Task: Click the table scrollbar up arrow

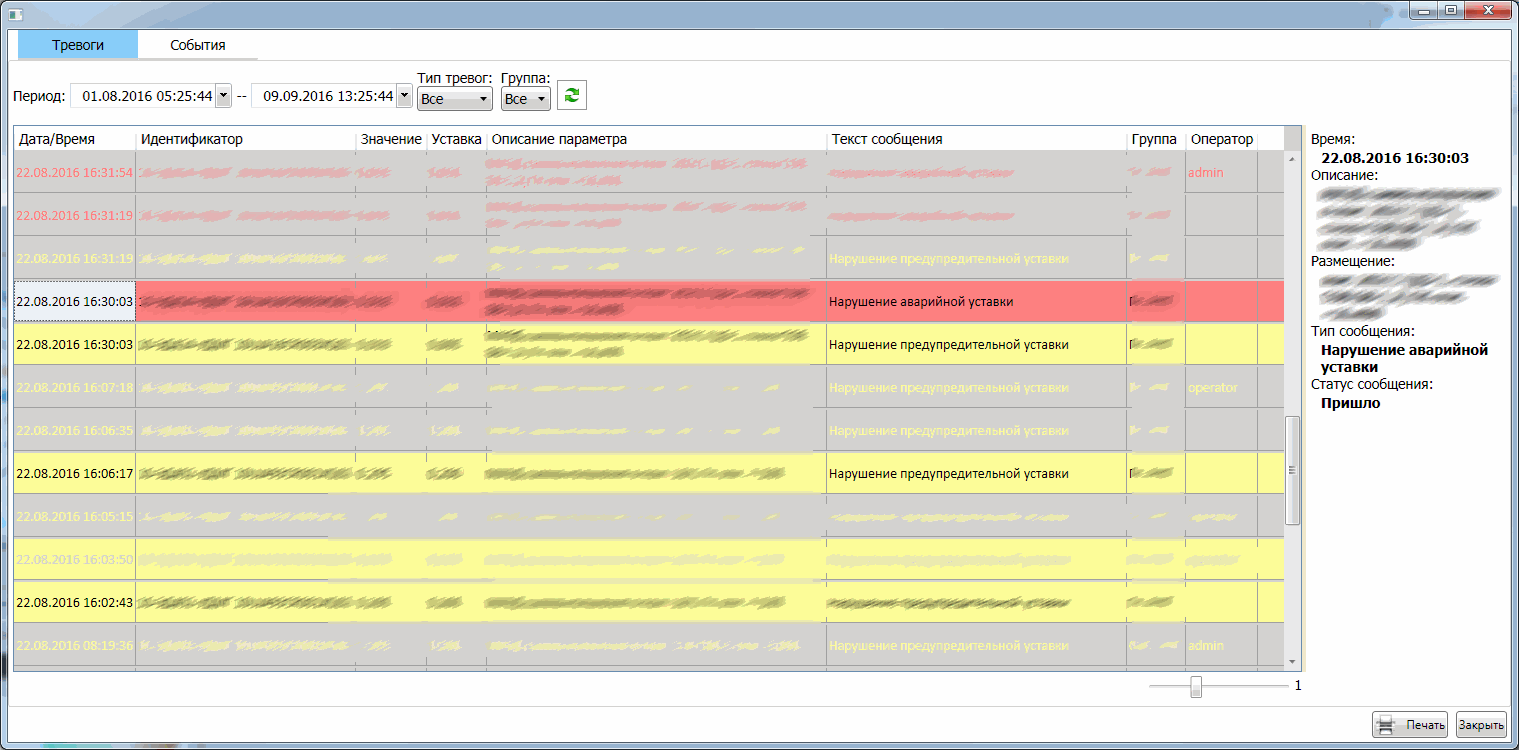Action: (x=1292, y=158)
